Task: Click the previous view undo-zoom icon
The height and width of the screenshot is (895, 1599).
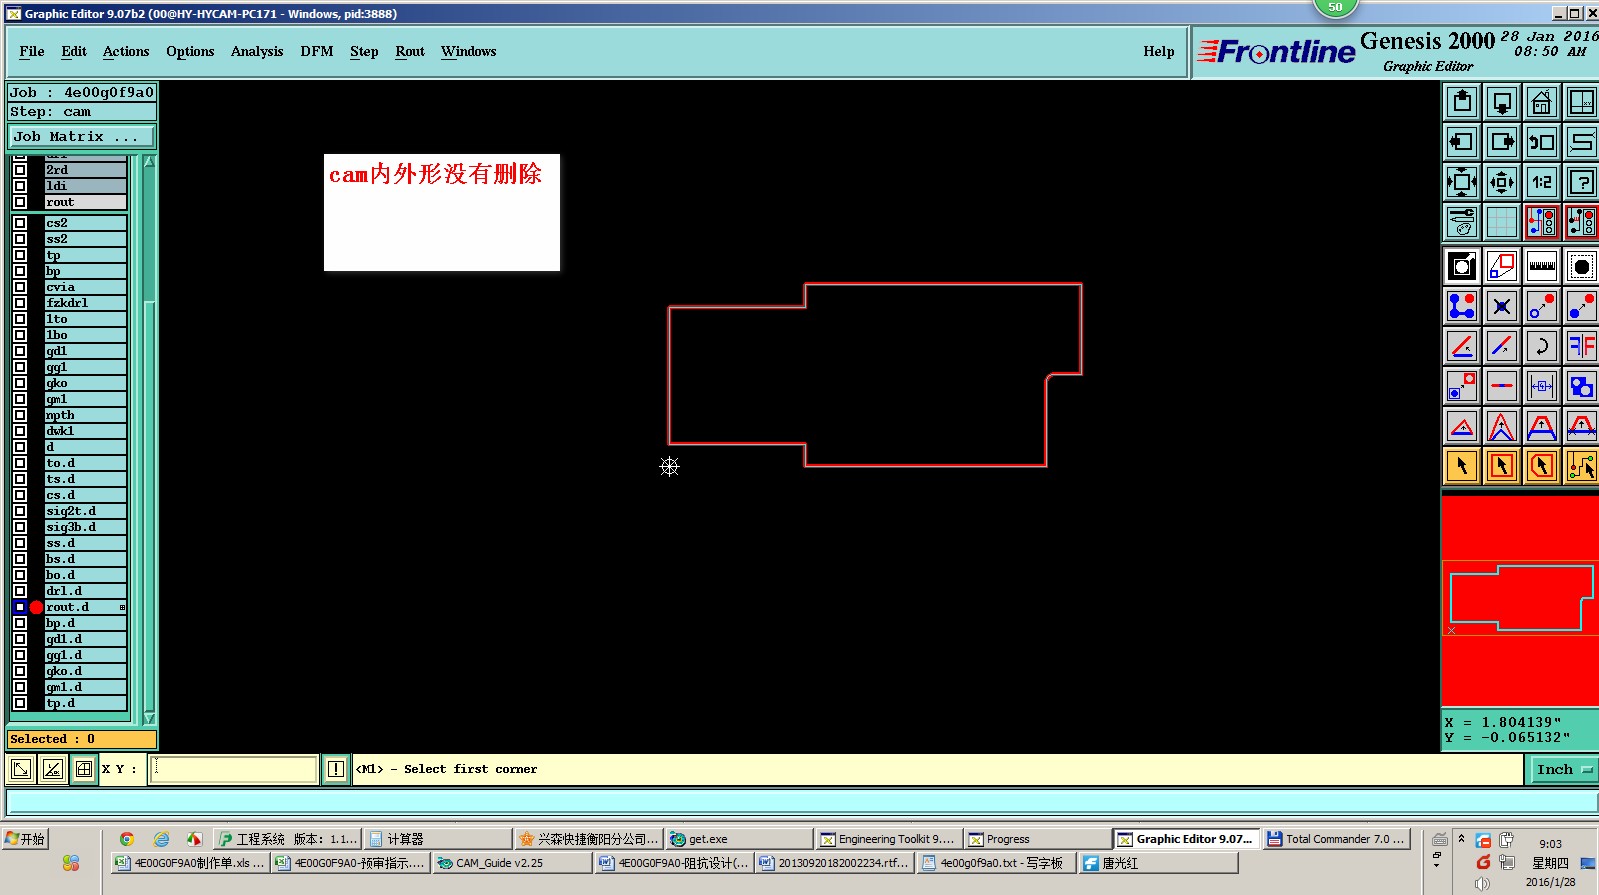Action: (1542, 142)
